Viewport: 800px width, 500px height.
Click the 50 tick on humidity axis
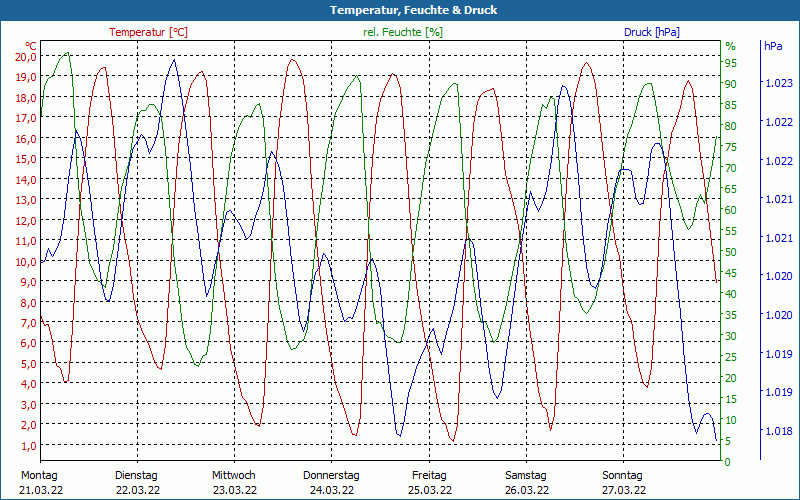tap(730, 252)
